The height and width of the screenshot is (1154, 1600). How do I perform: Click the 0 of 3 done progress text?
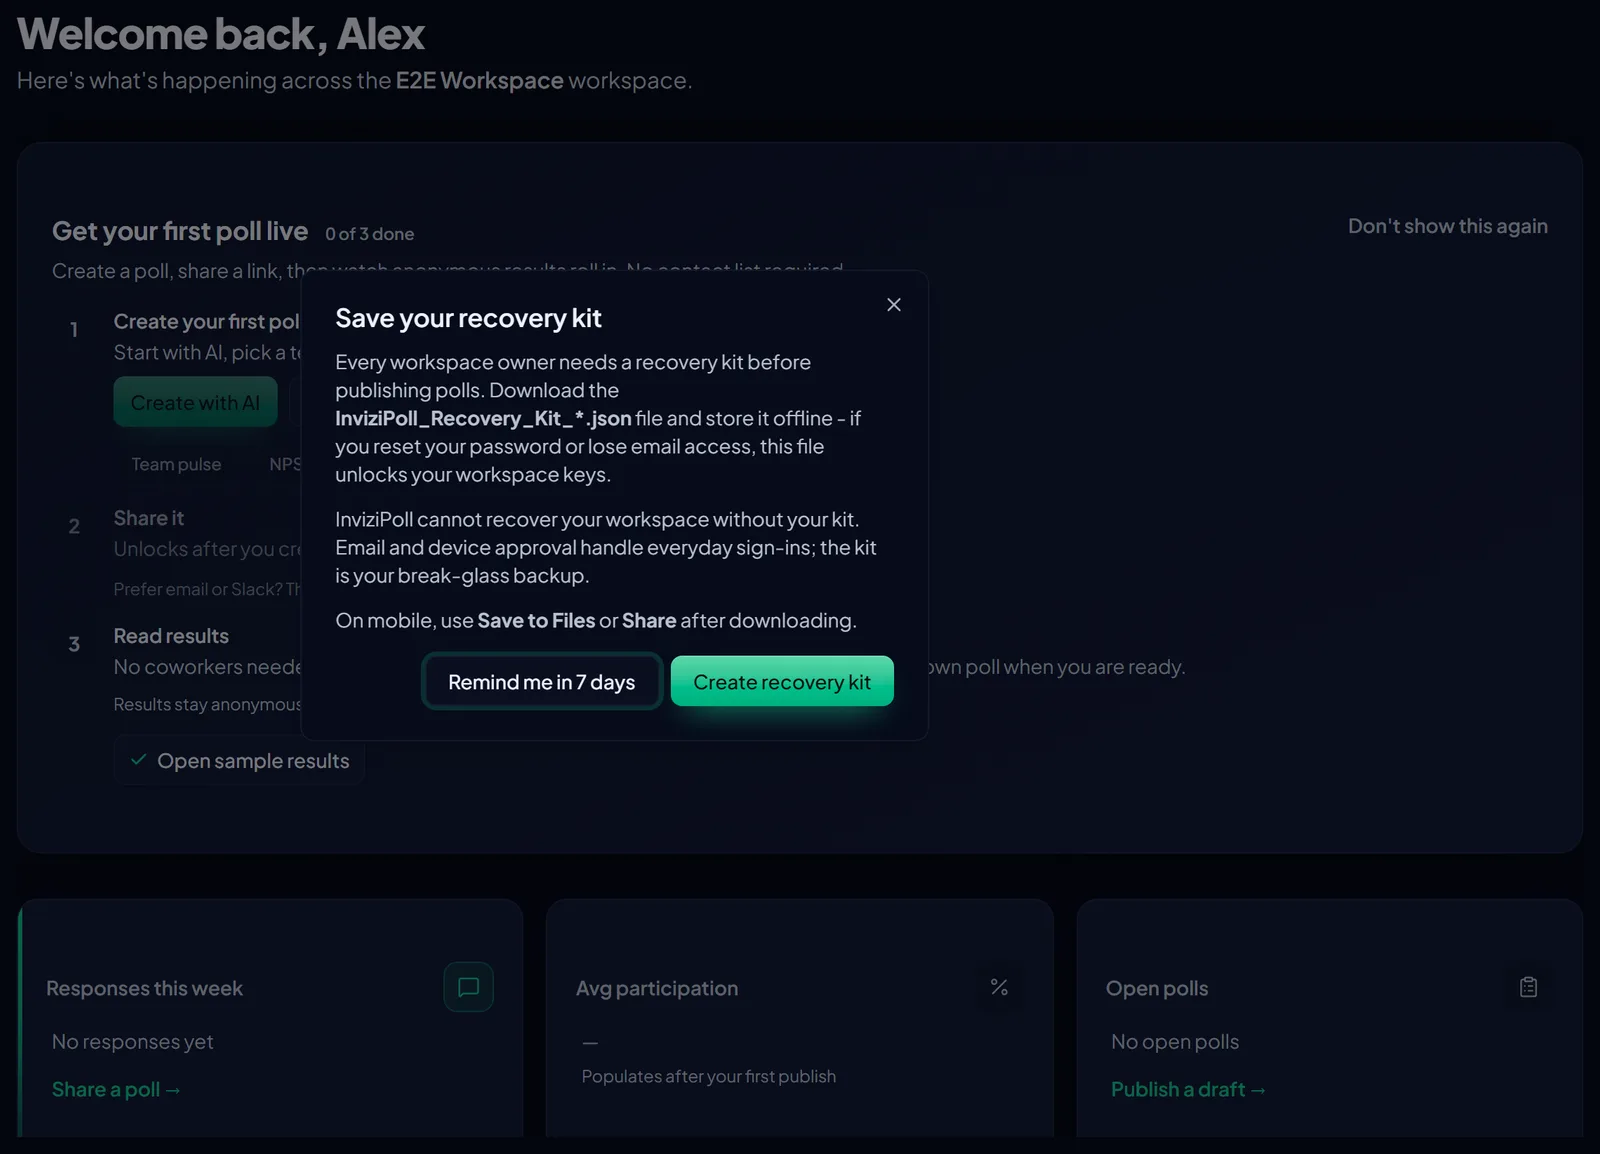369,234
